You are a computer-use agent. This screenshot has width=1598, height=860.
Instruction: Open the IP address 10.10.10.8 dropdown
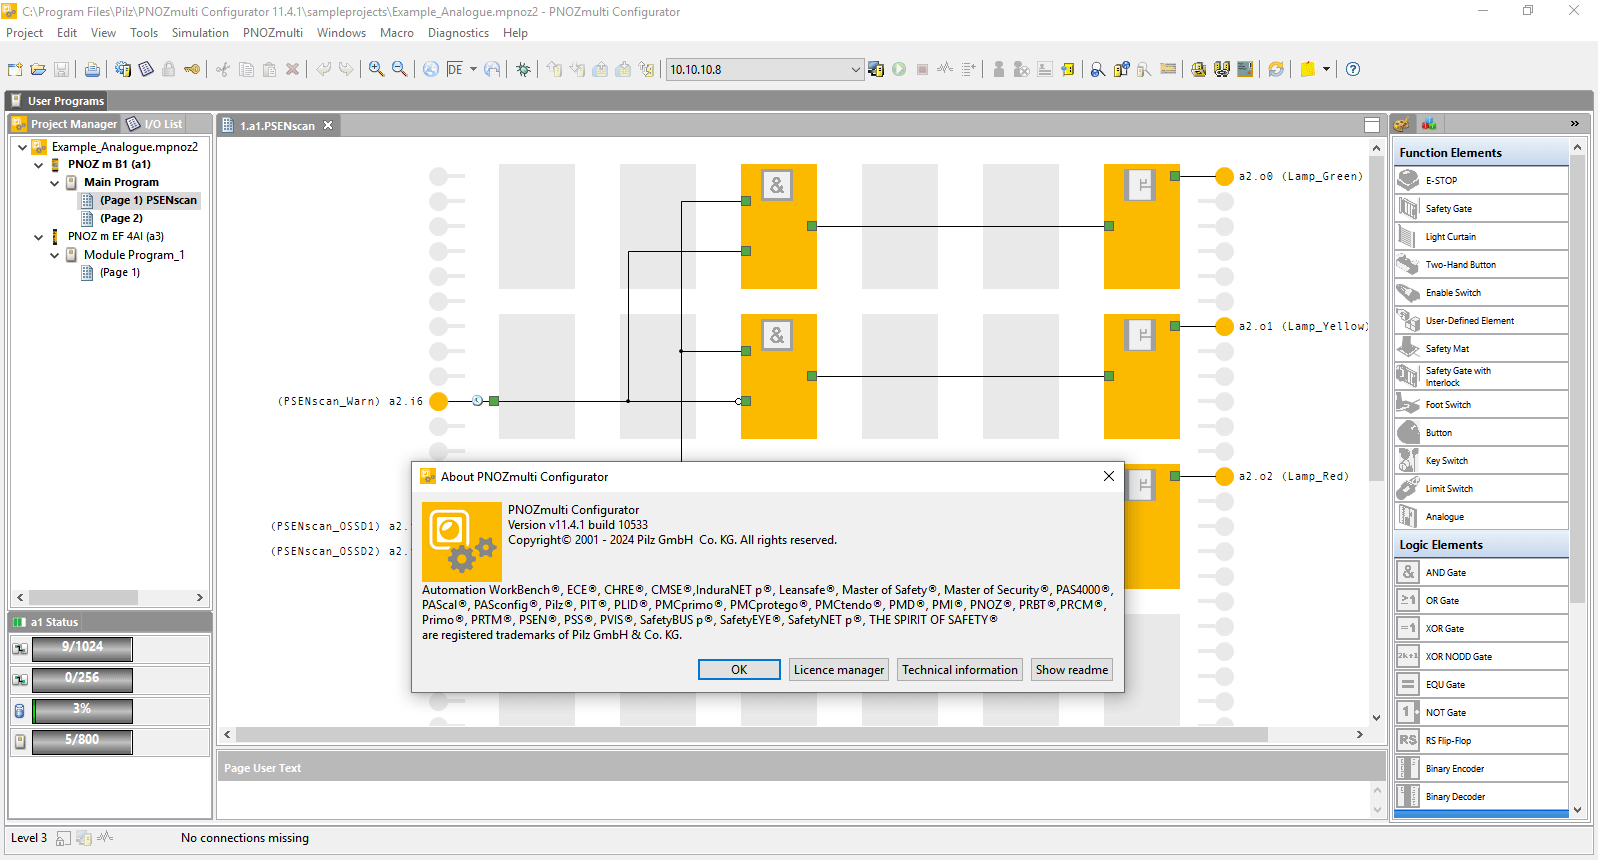(855, 69)
